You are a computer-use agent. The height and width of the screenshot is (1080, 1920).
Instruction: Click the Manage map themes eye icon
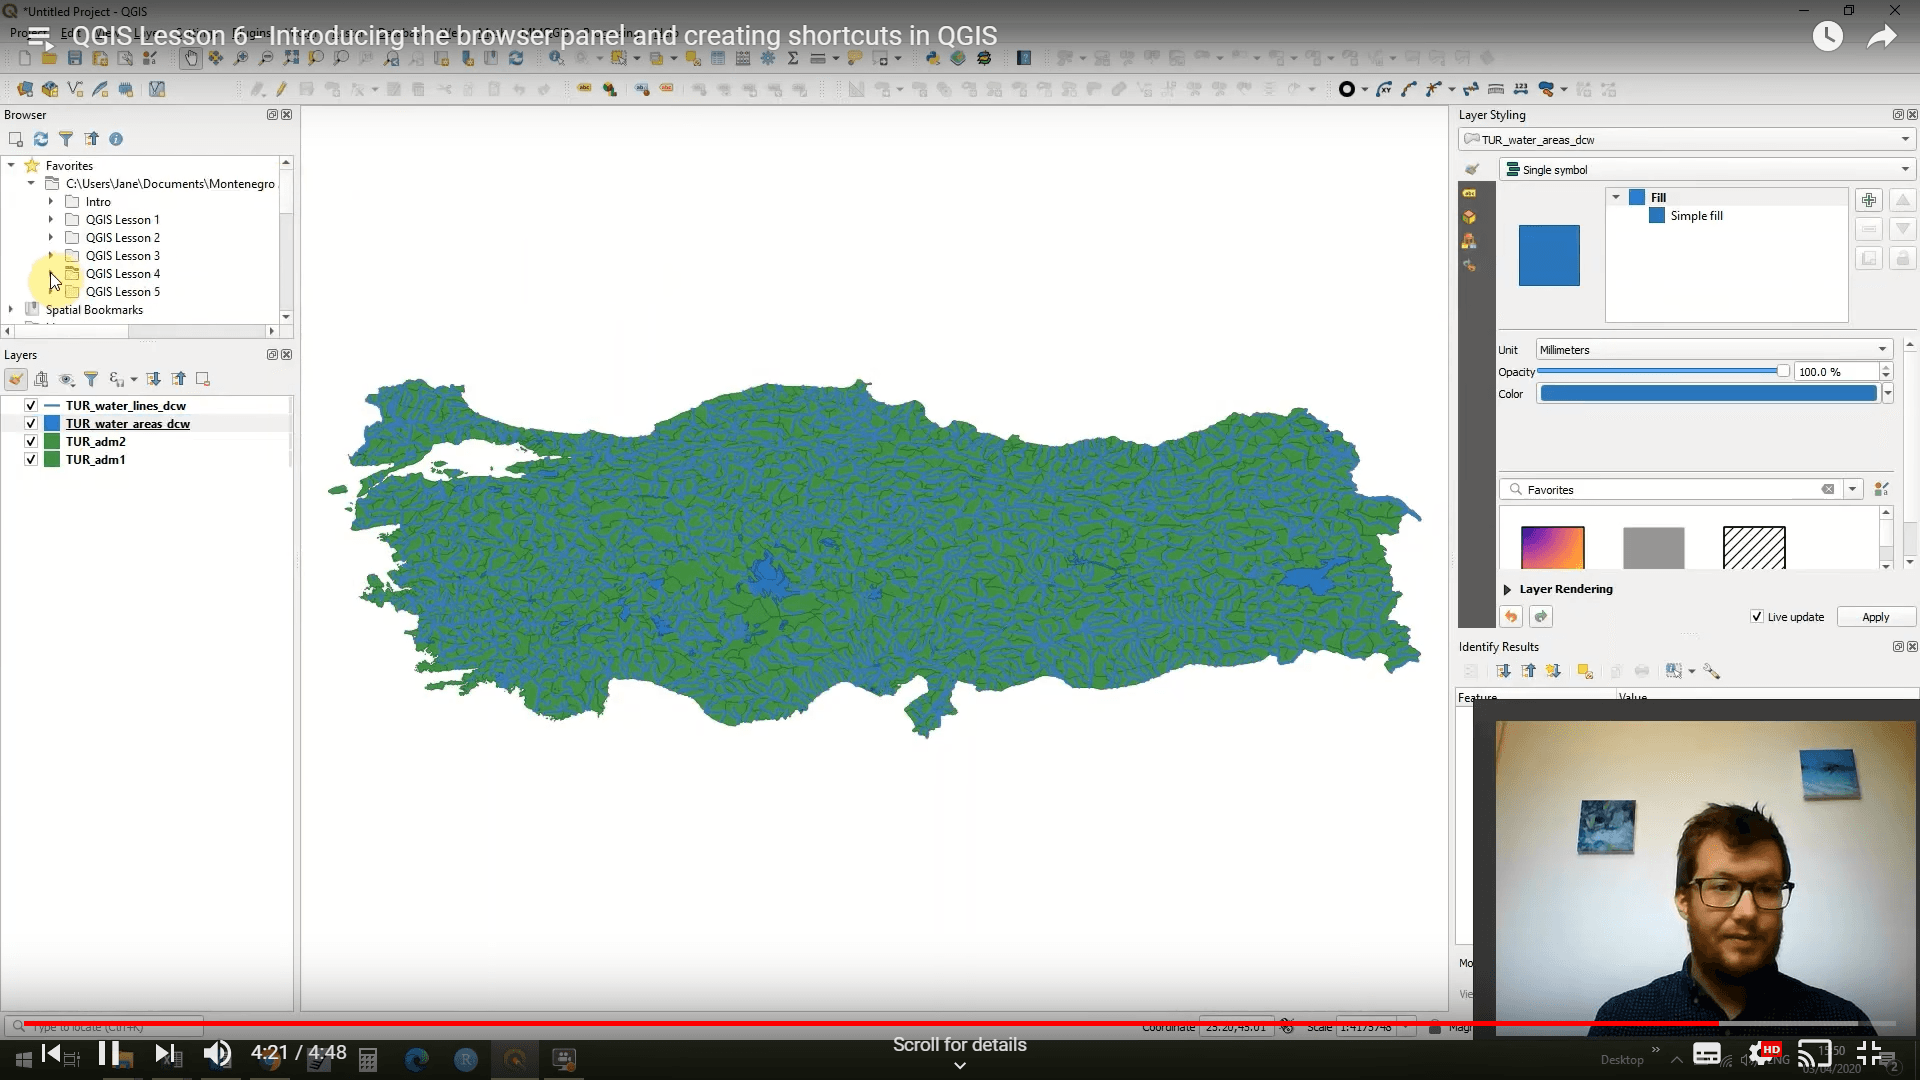(66, 379)
